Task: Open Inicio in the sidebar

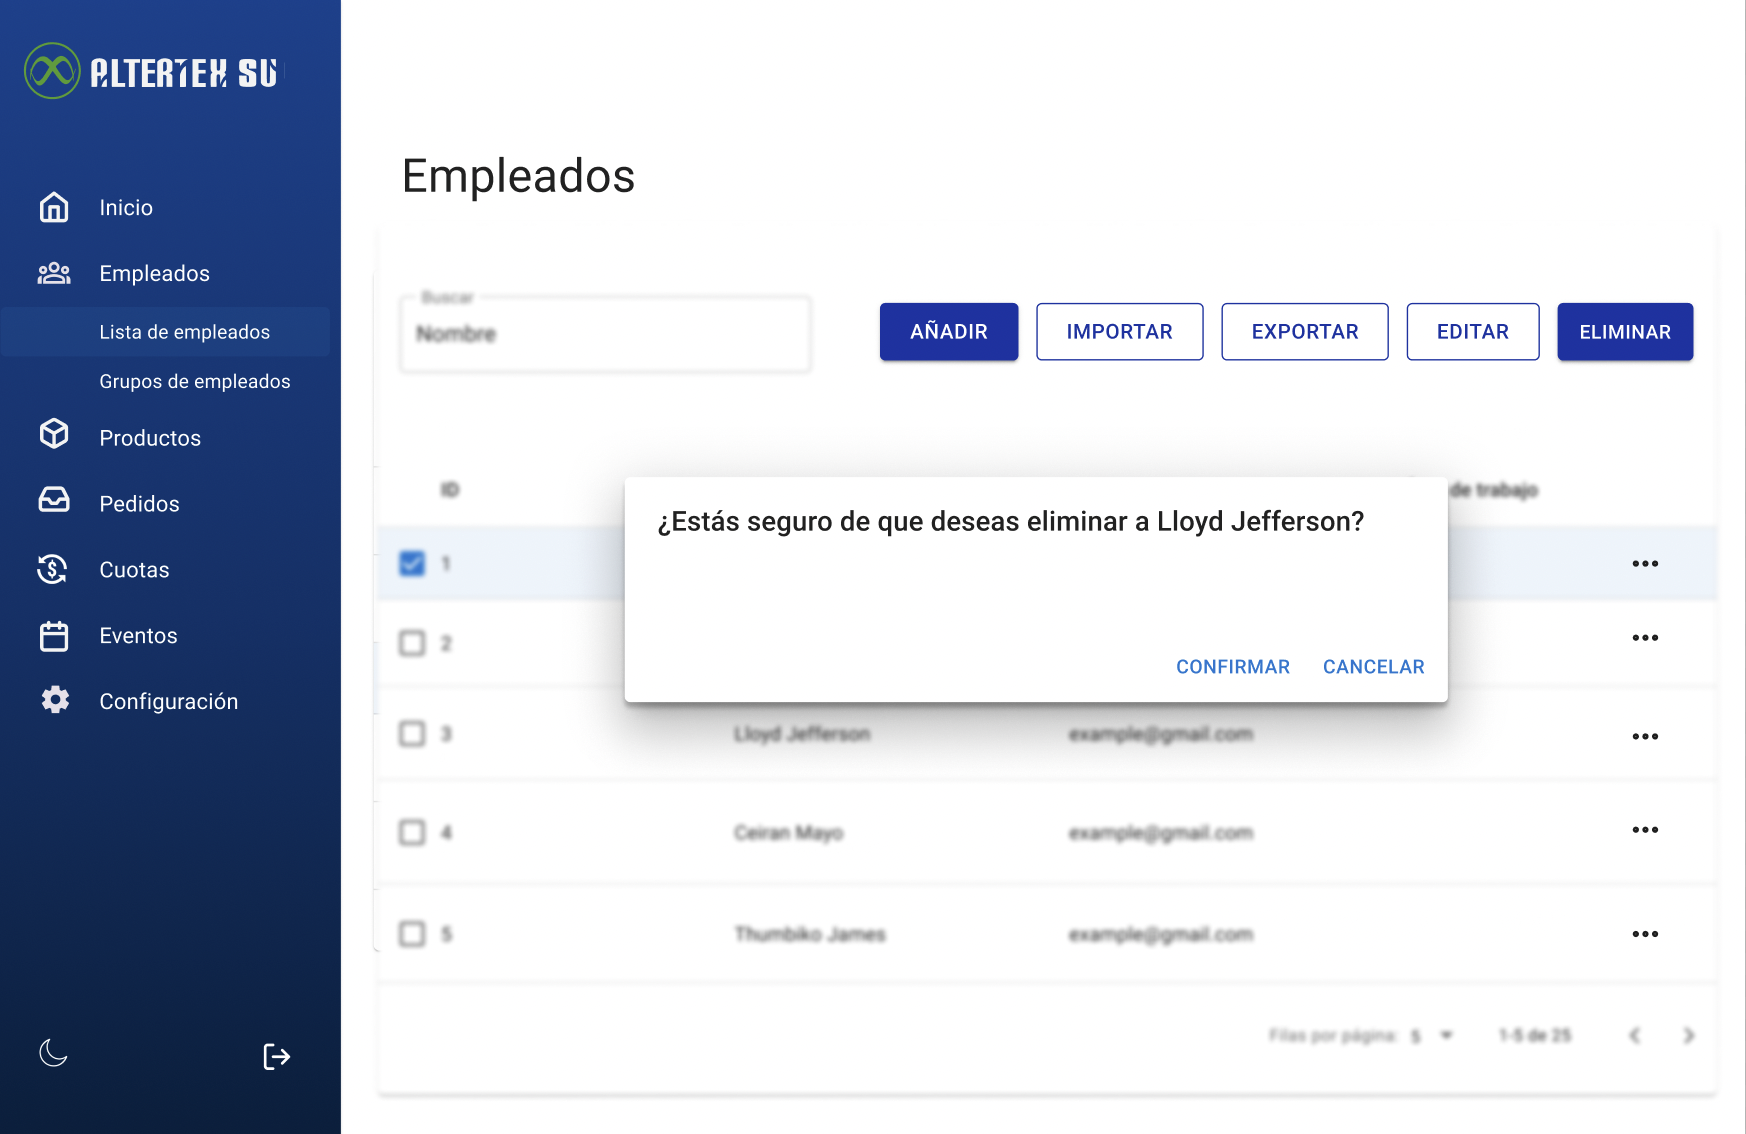Action: [126, 208]
